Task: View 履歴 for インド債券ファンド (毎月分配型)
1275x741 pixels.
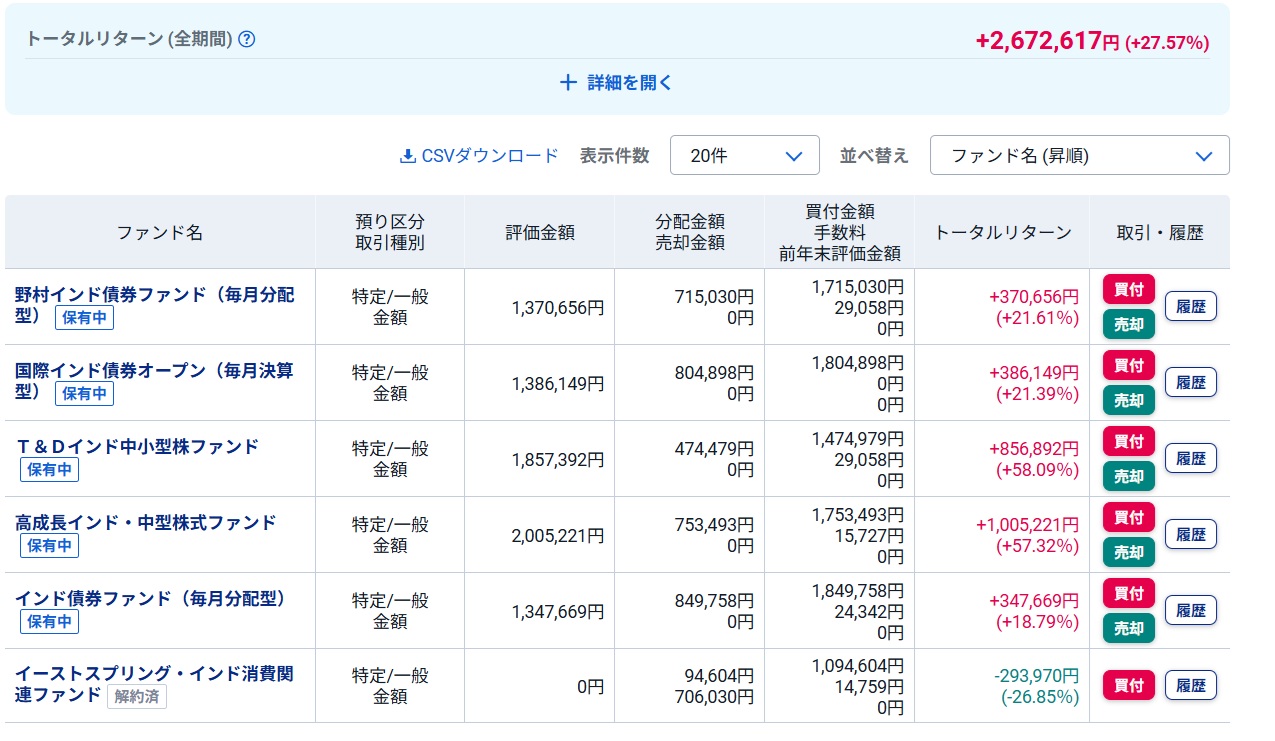Action: click(x=1190, y=610)
